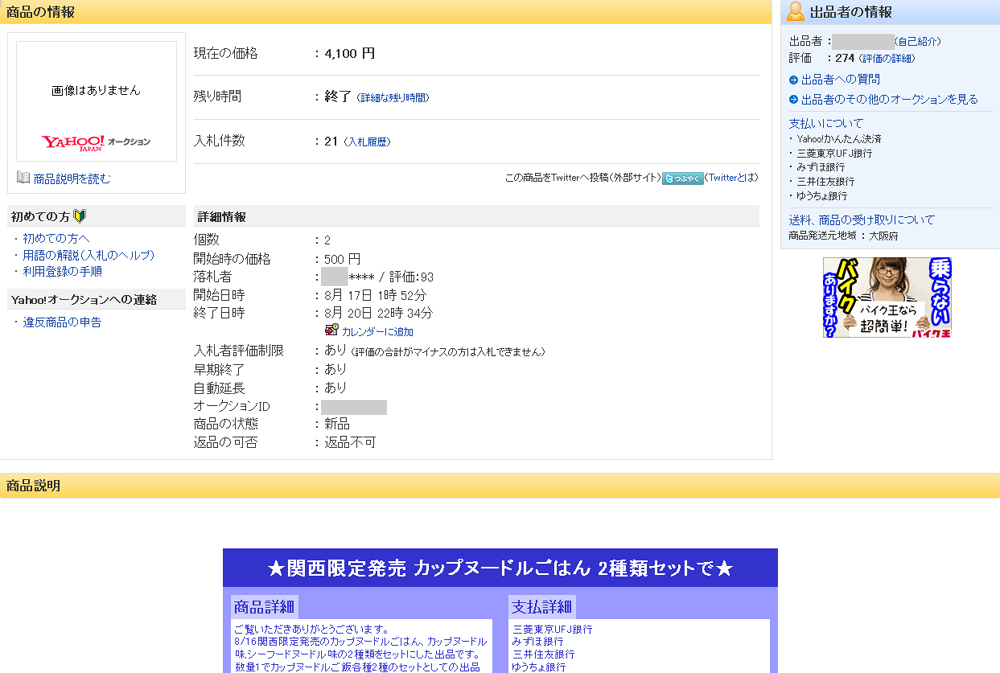Click the beginner mark icon by 初めての方

(80, 216)
